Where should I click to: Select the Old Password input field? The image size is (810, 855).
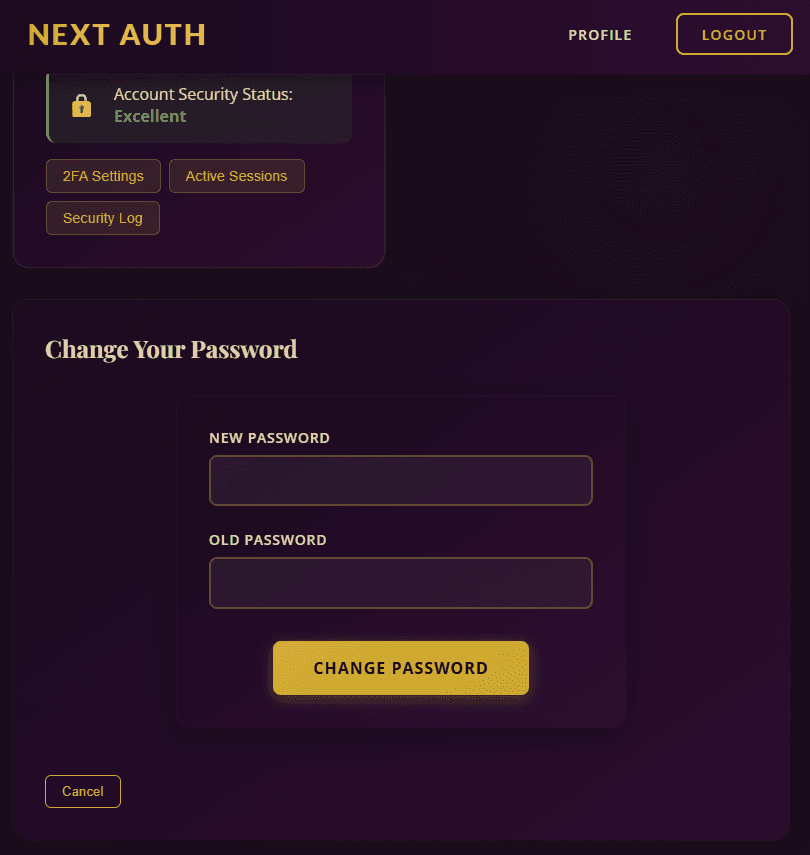click(400, 583)
